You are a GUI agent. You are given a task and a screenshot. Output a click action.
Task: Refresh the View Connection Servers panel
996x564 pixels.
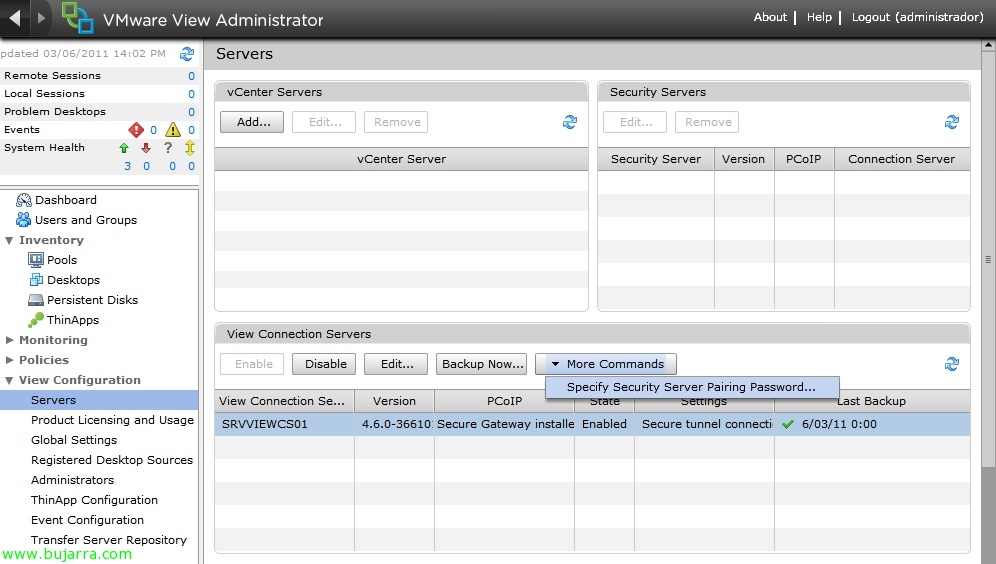952,364
